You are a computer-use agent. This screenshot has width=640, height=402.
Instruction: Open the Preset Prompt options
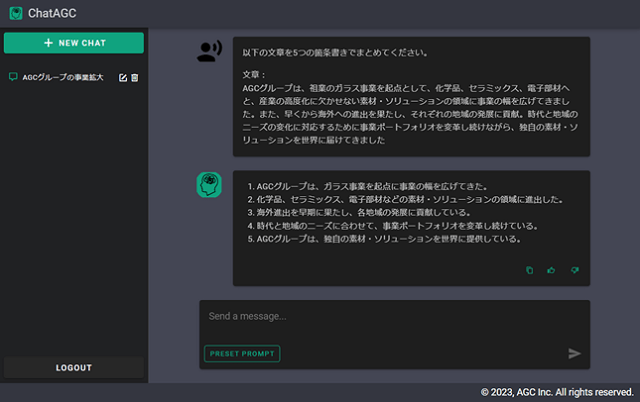[x=242, y=353]
